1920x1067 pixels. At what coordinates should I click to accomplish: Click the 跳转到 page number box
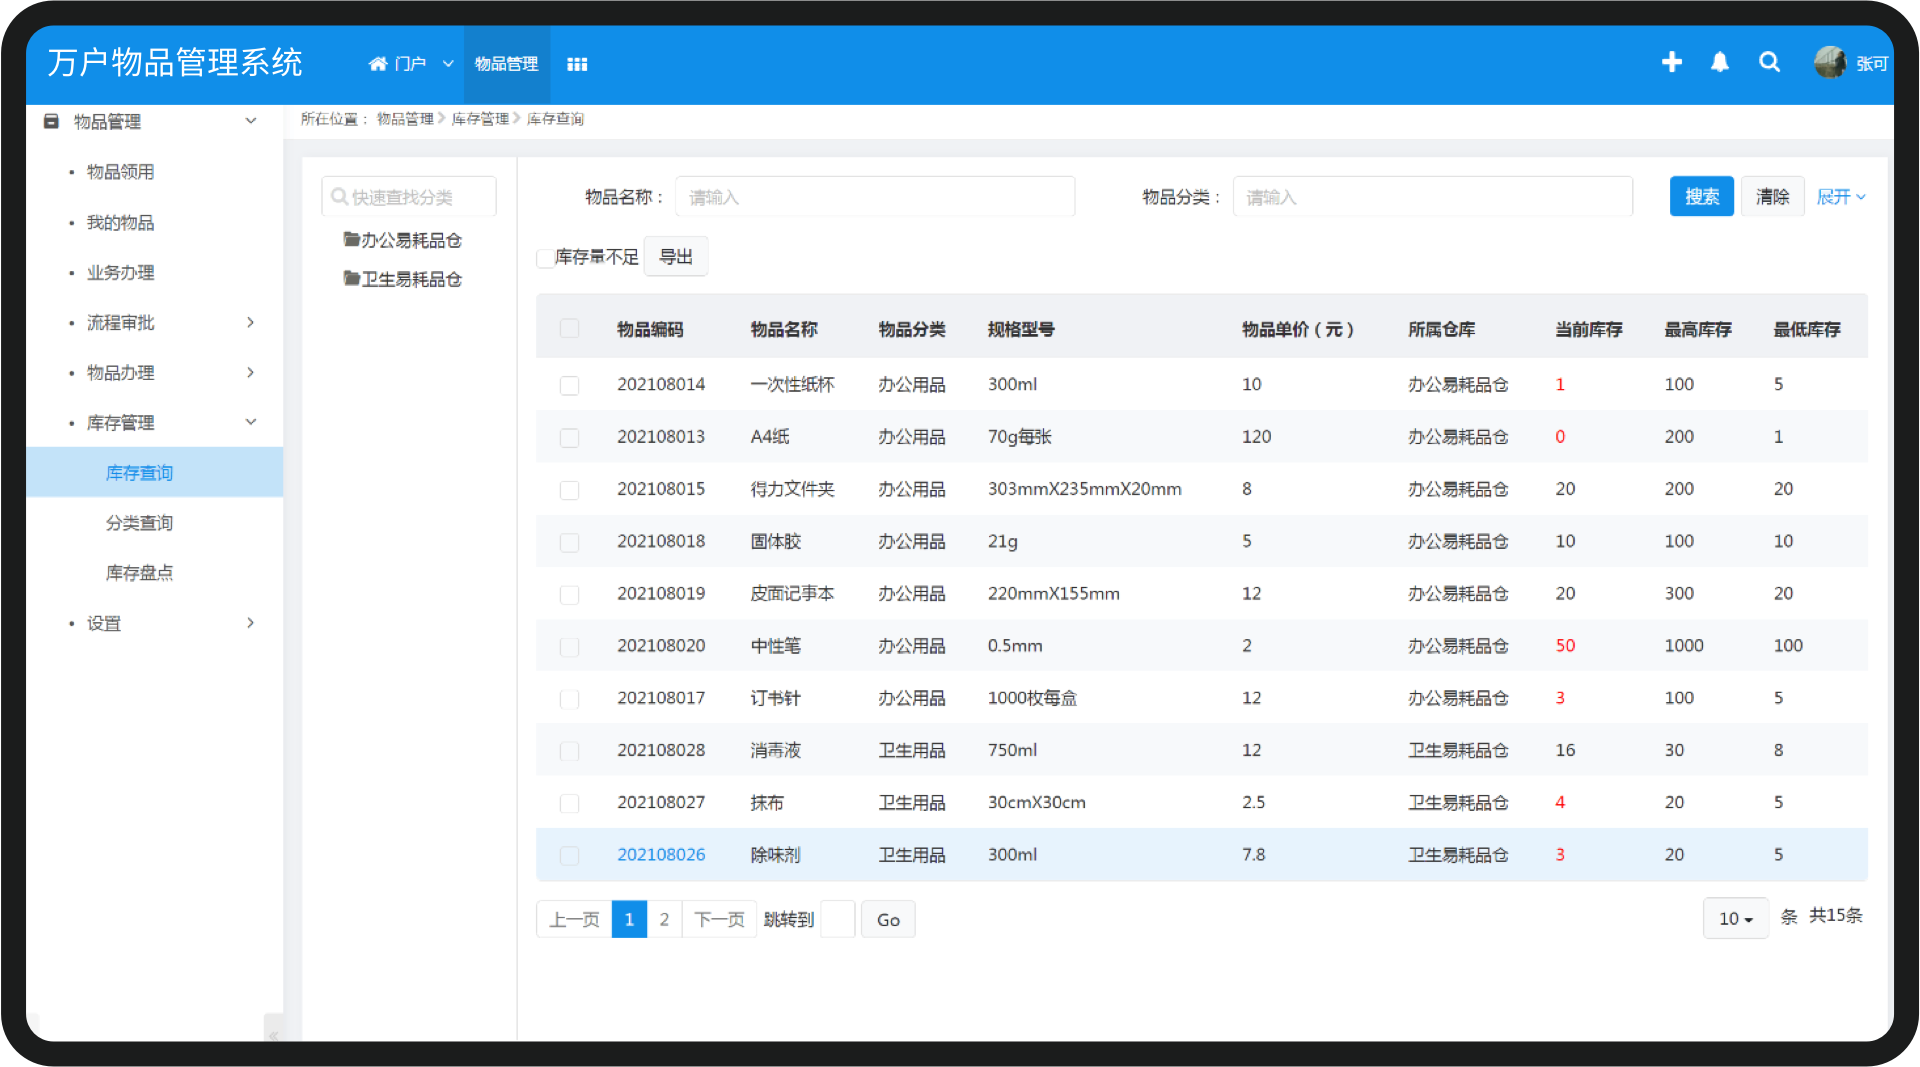click(x=838, y=919)
